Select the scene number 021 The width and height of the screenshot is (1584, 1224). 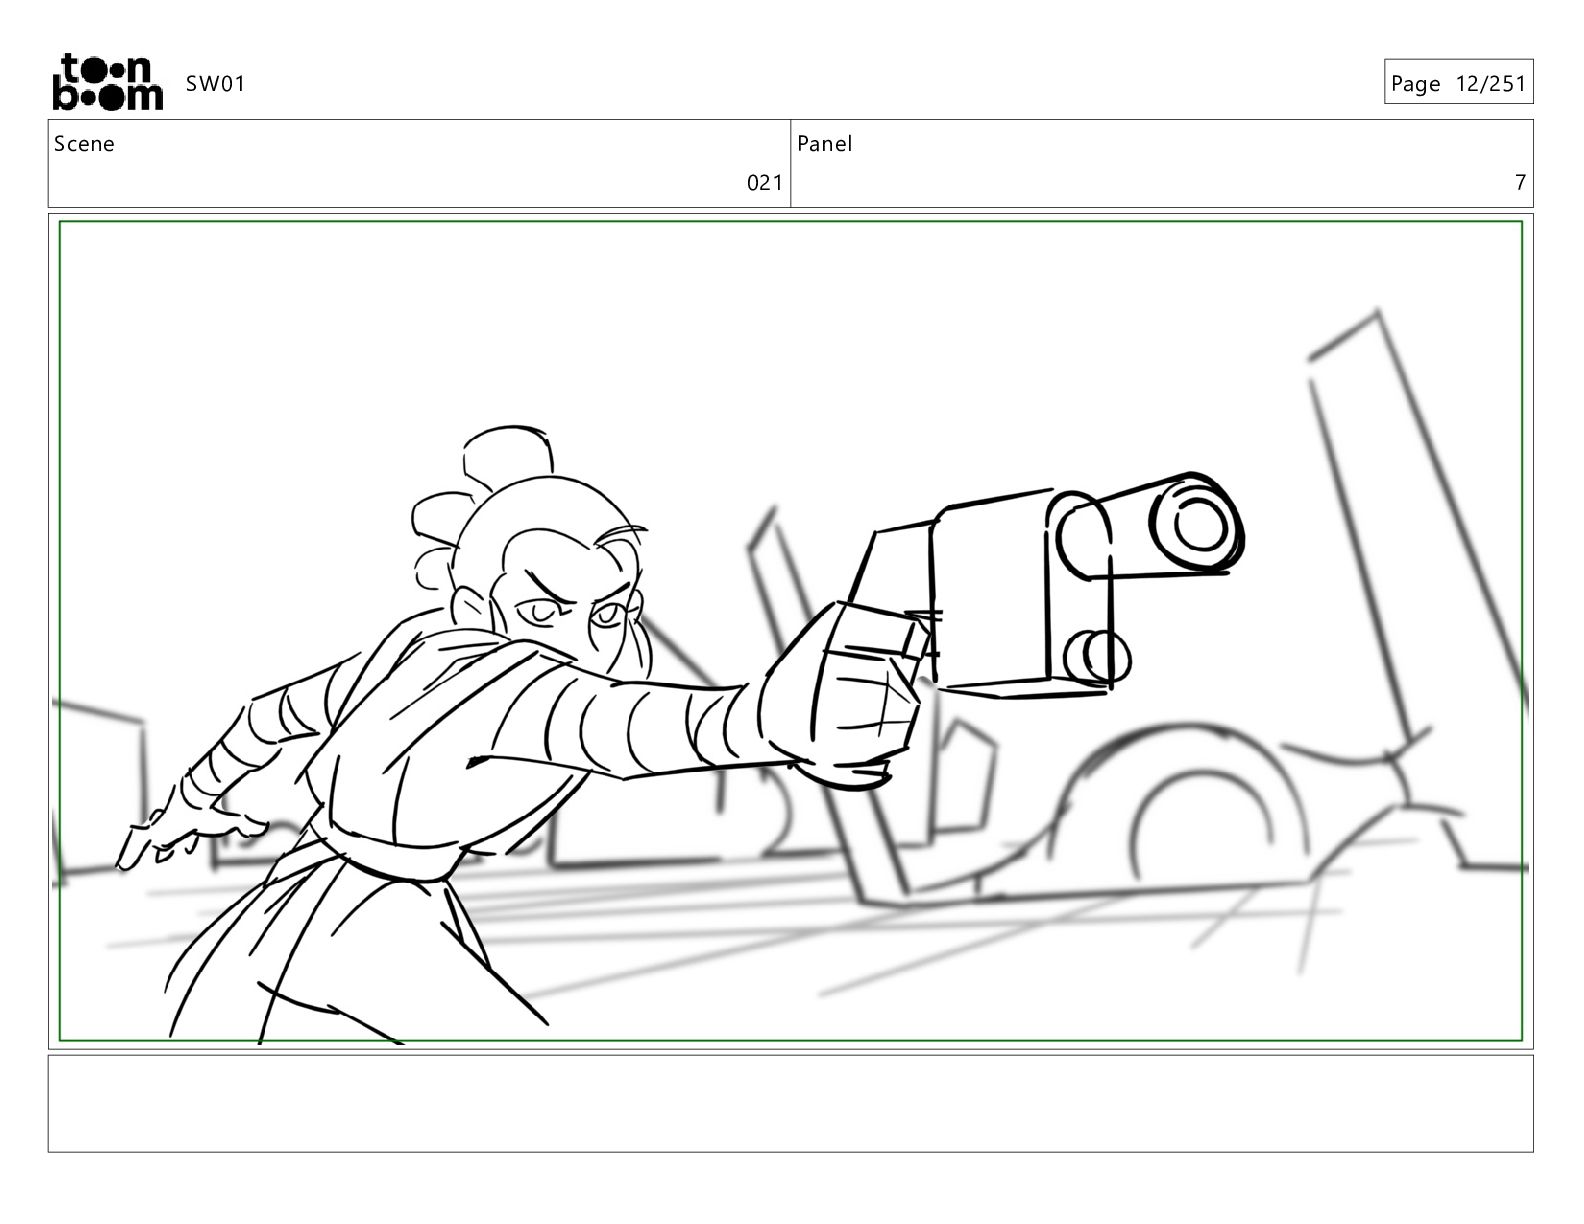tap(765, 183)
